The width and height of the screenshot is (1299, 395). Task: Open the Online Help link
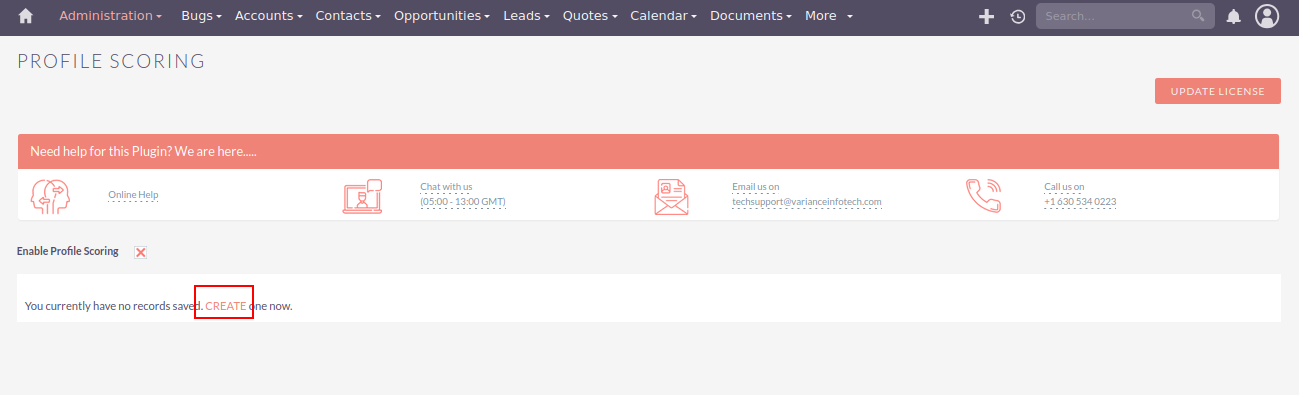133,195
